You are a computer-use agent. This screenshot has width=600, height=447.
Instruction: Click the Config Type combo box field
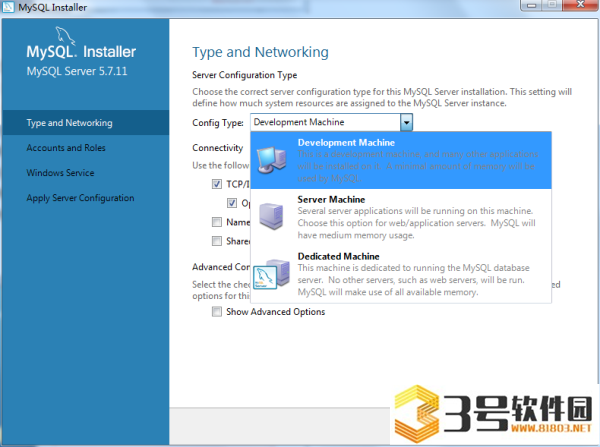[x=331, y=122]
